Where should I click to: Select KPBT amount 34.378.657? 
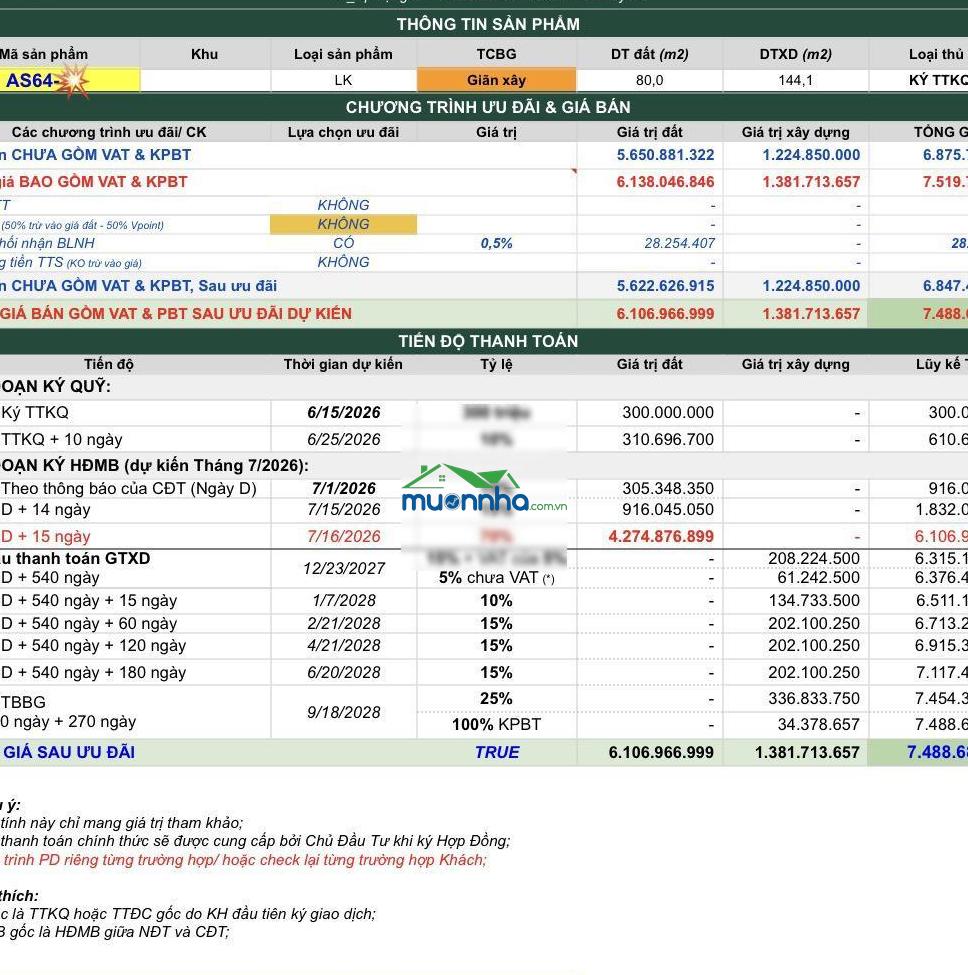pyautogui.click(x=818, y=724)
